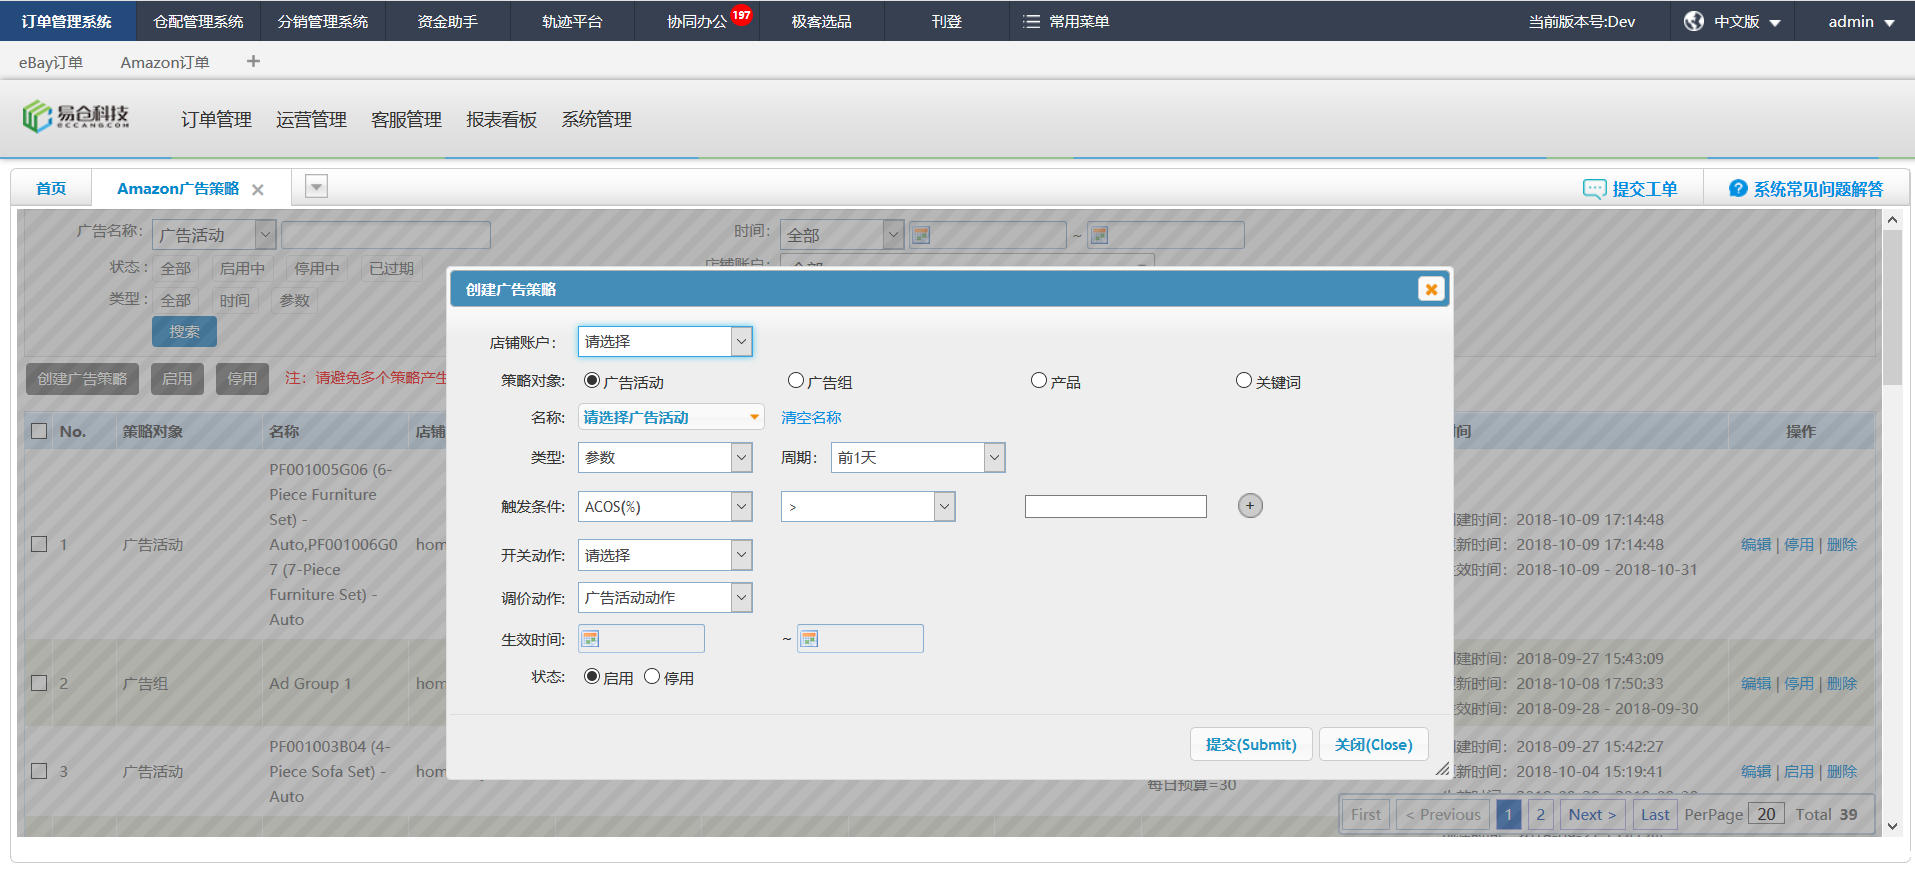Screen dimensions: 1915x869
Task: Open the 运营管理 menu
Action: point(311,120)
